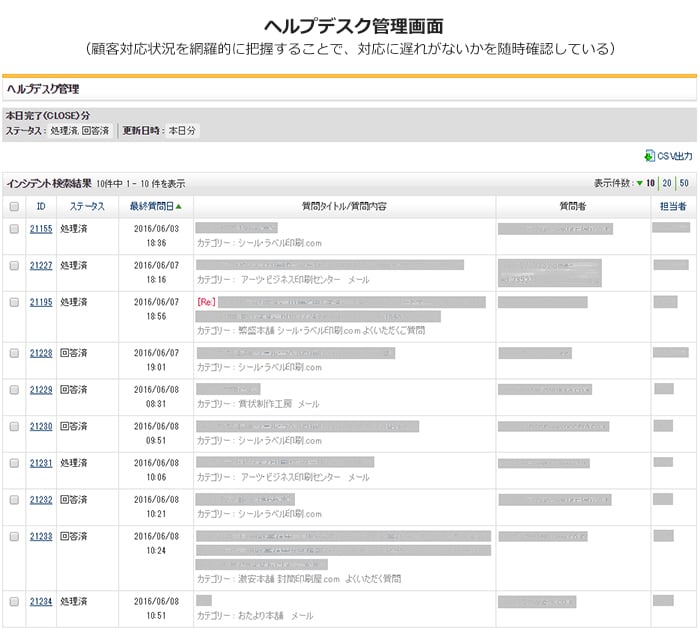Check the box for incident 21227
Screen dimensions: 700x630
[x=14, y=266]
